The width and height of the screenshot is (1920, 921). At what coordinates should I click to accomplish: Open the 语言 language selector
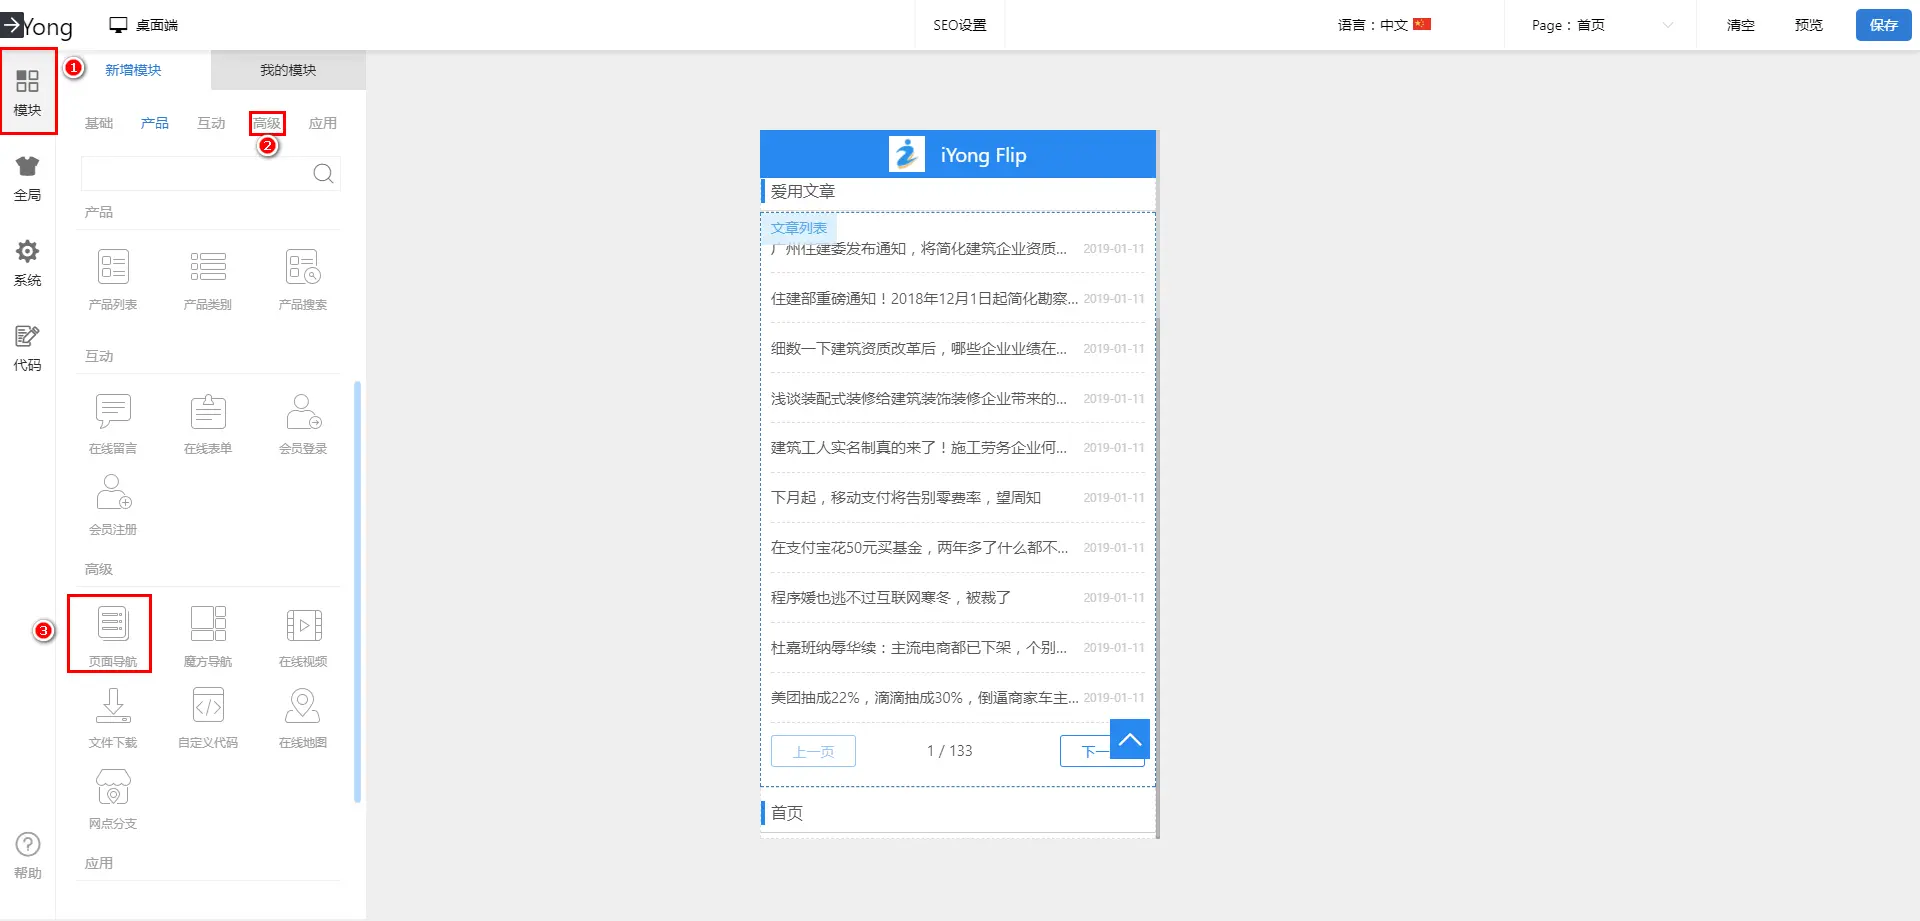point(1384,25)
